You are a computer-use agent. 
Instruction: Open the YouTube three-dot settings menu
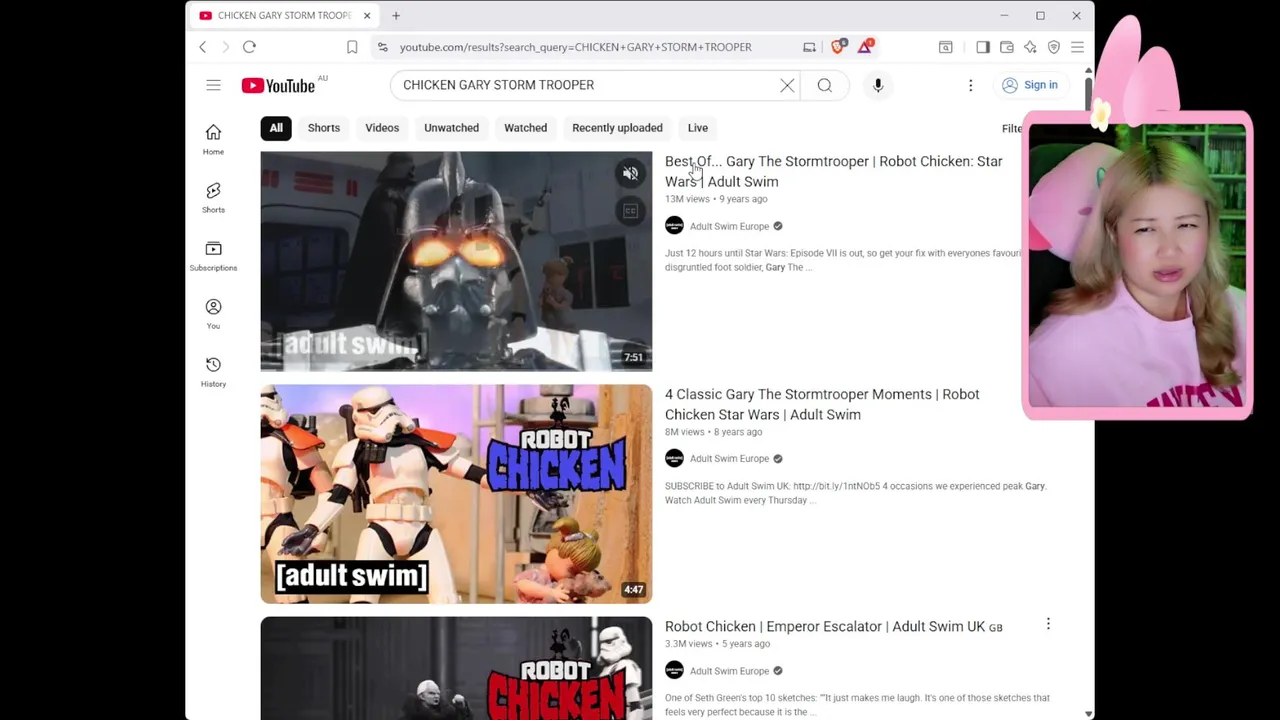[x=970, y=85]
